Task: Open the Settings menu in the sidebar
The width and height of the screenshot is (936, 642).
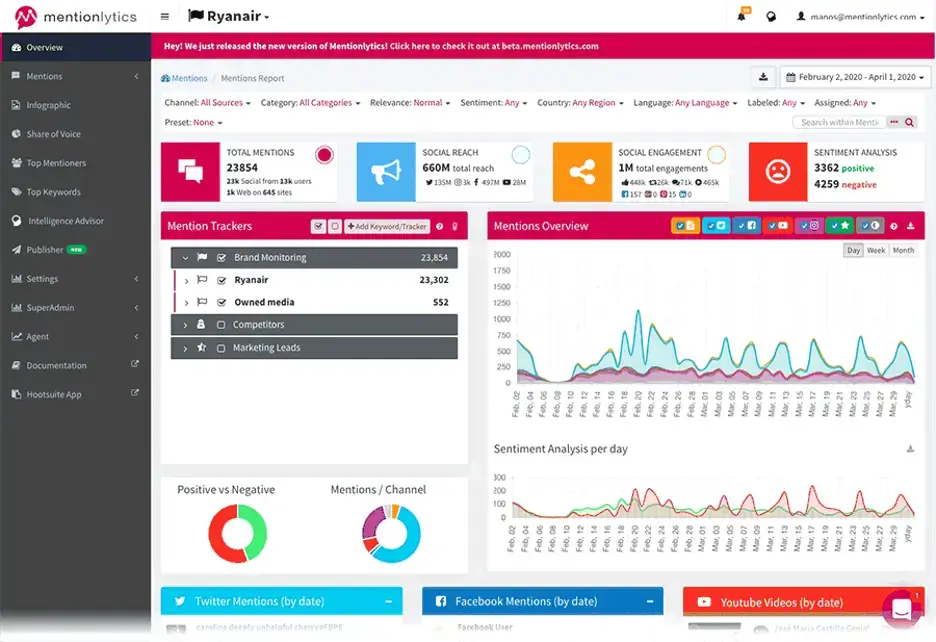Action: pos(40,278)
